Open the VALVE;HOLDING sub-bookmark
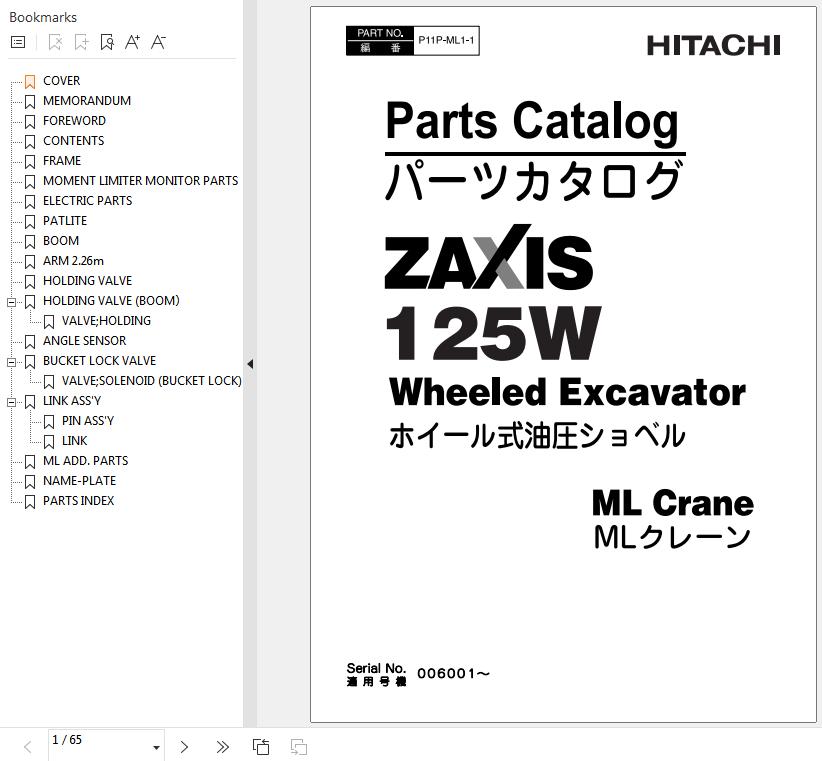Image resolution: width=822 pixels, height=761 pixels. (106, 321)
